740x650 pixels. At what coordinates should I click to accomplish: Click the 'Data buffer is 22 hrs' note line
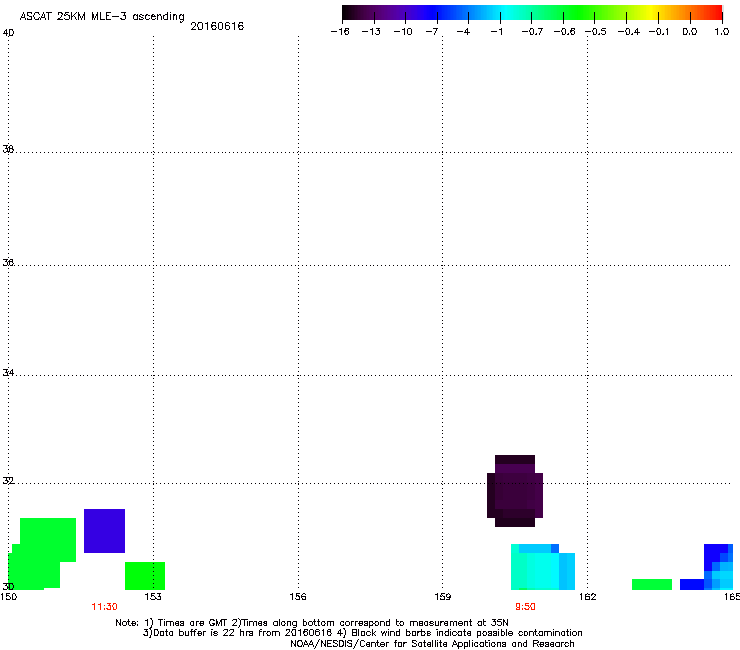(362, 633)
